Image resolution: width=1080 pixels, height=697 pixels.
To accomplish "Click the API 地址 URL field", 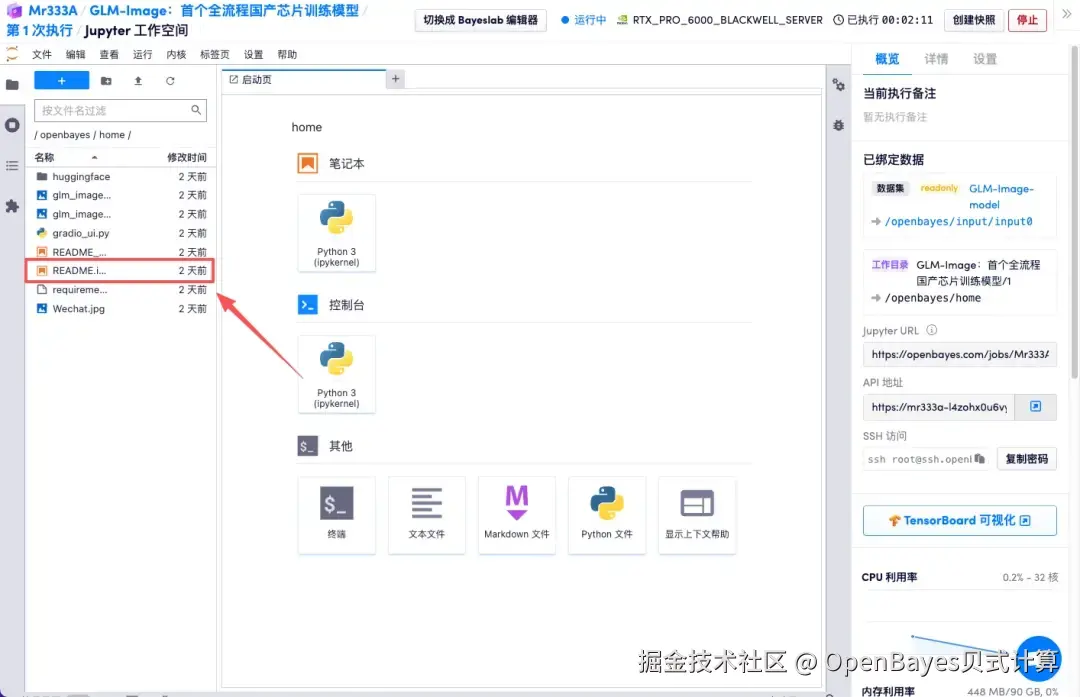I will click(939, 407).
